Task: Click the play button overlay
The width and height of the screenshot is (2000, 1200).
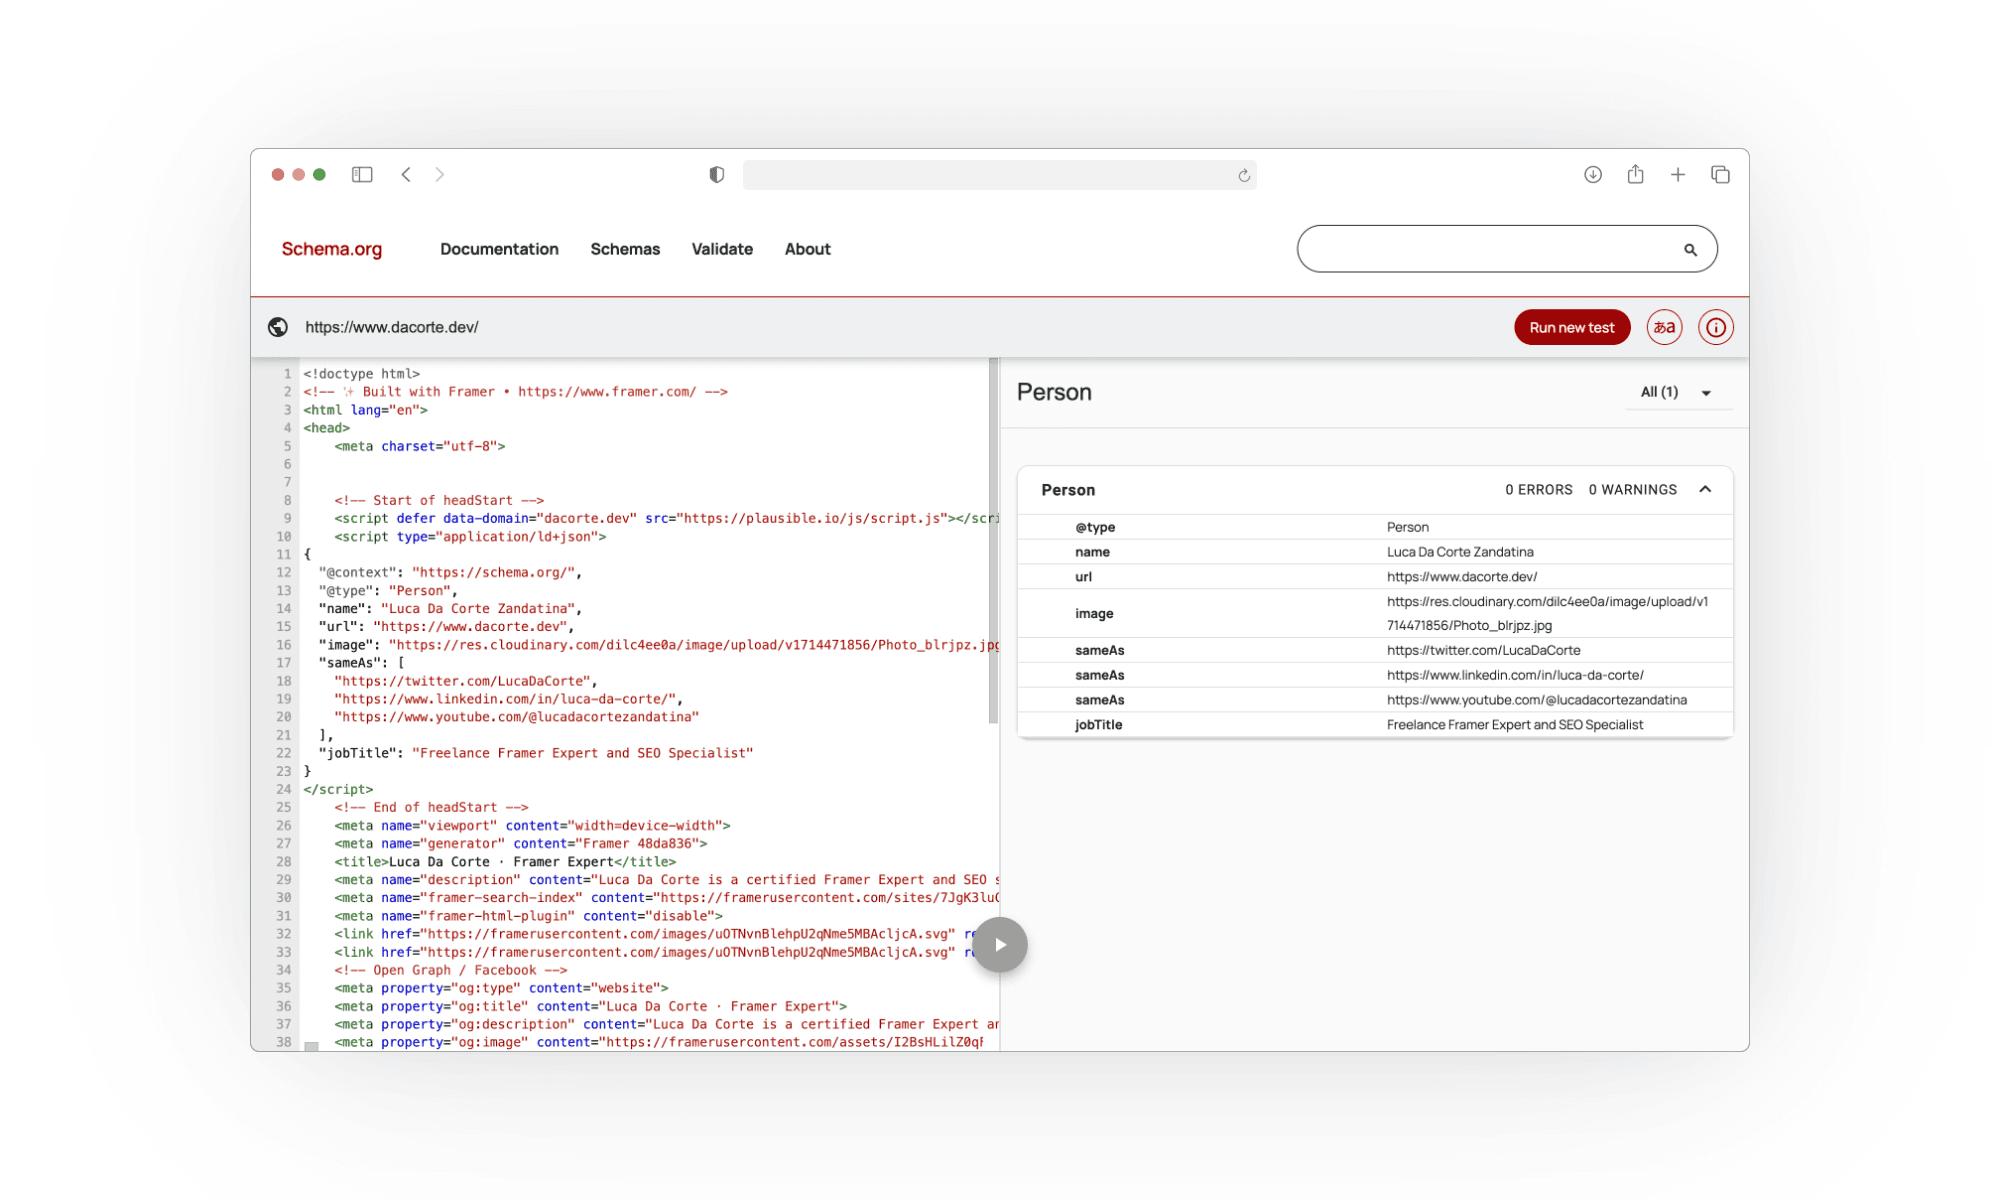Action: (1000, 944)
